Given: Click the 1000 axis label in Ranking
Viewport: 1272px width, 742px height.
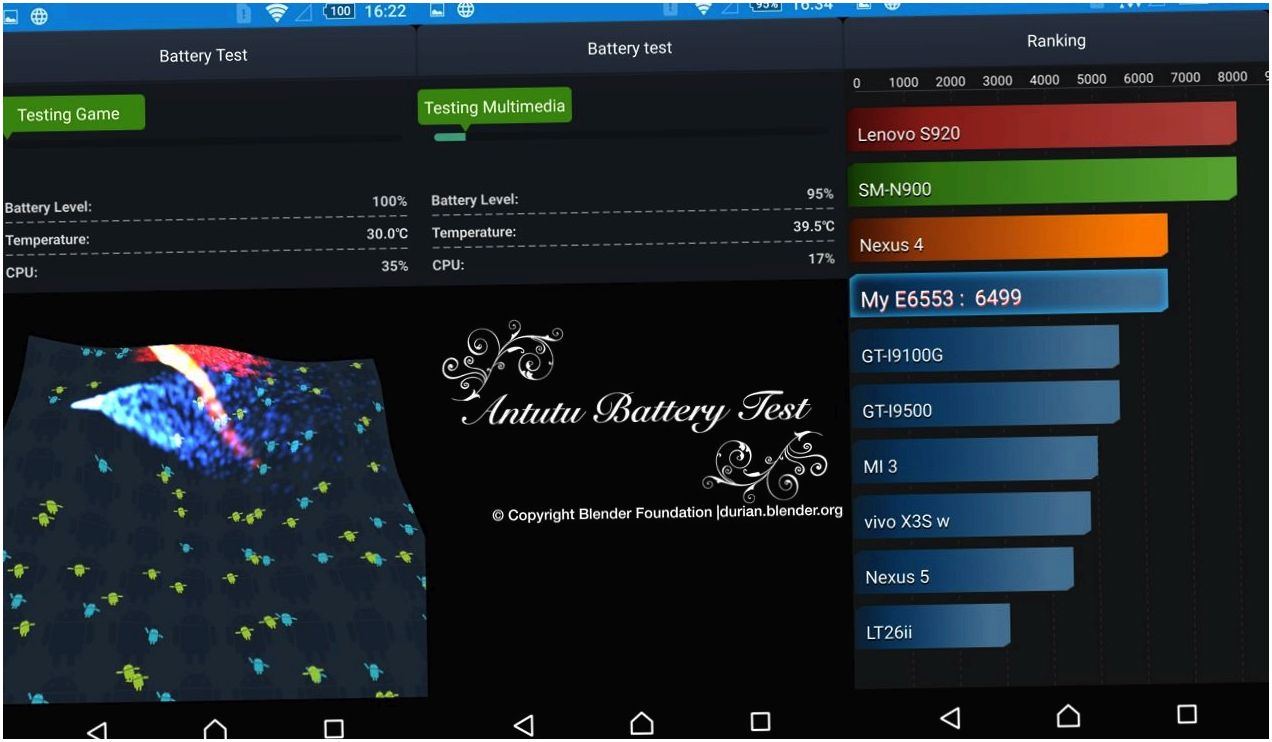Looking at the screenshot, I should point(903,83).
